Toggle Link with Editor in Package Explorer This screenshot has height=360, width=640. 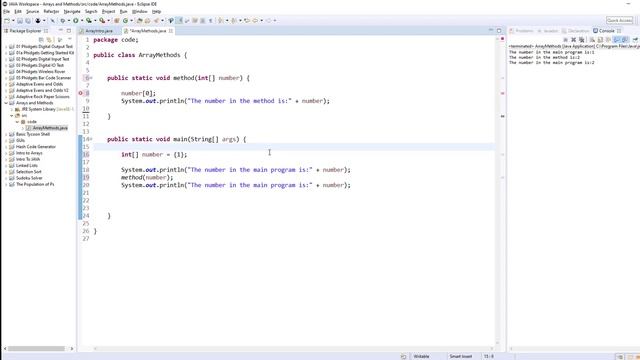(49, 40)
